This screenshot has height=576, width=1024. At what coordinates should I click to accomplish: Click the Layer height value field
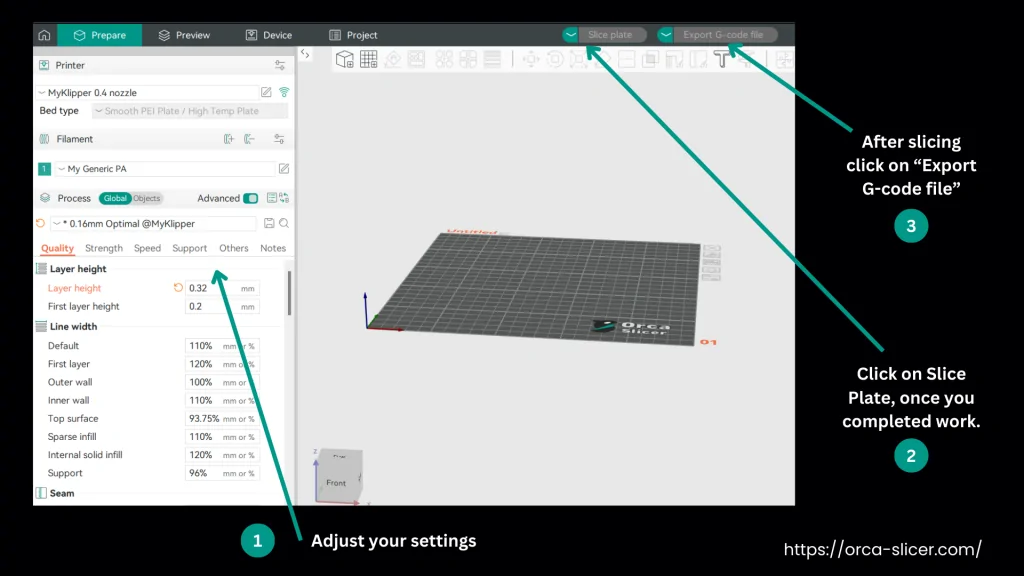tap(222, 288)
